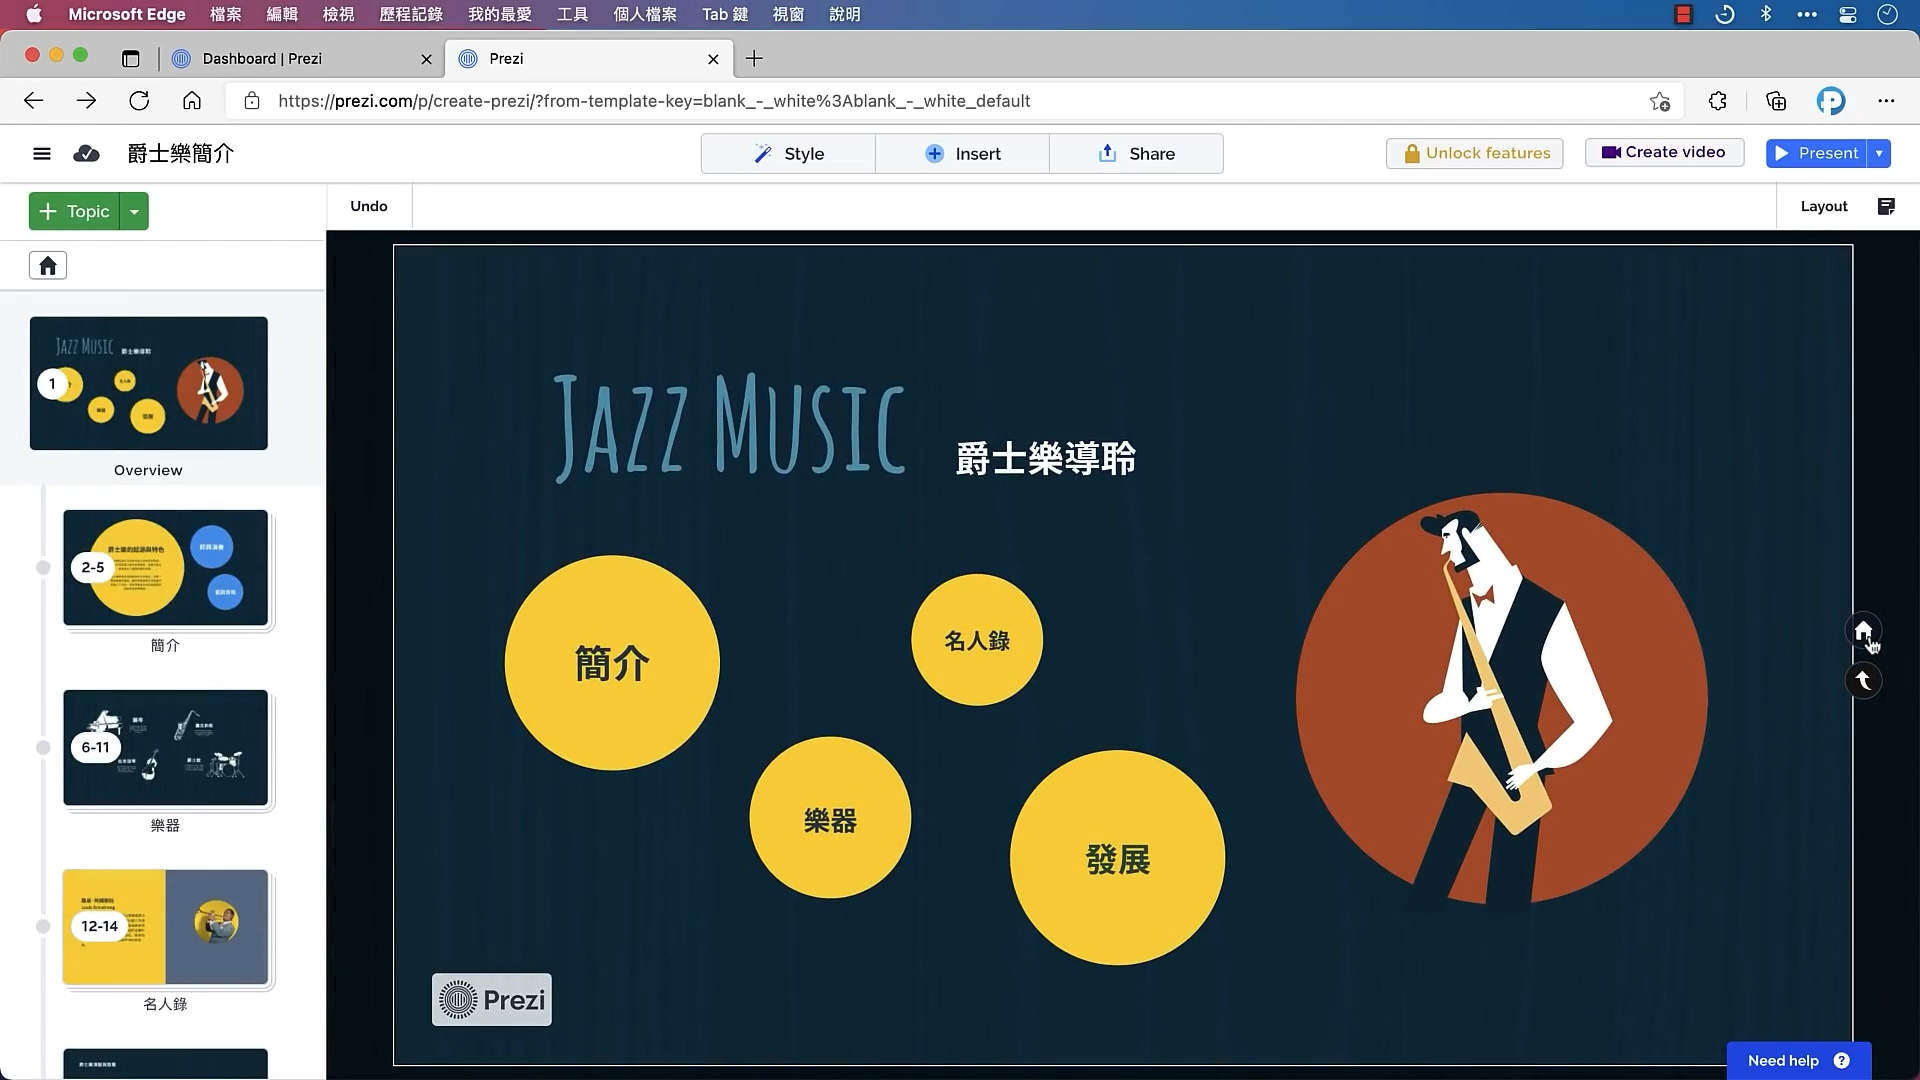The image size is (1920, 1080).
Task: Open the Insert menu
Action: click(962, 153)
